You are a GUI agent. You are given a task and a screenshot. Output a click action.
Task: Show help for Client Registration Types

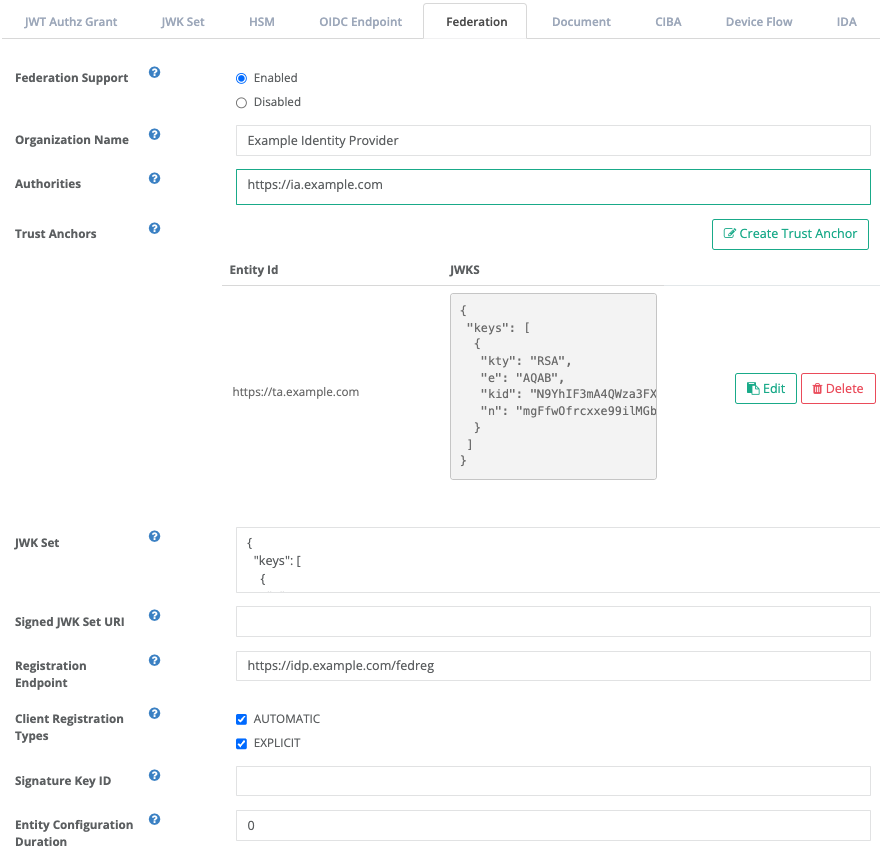[154, 713]
